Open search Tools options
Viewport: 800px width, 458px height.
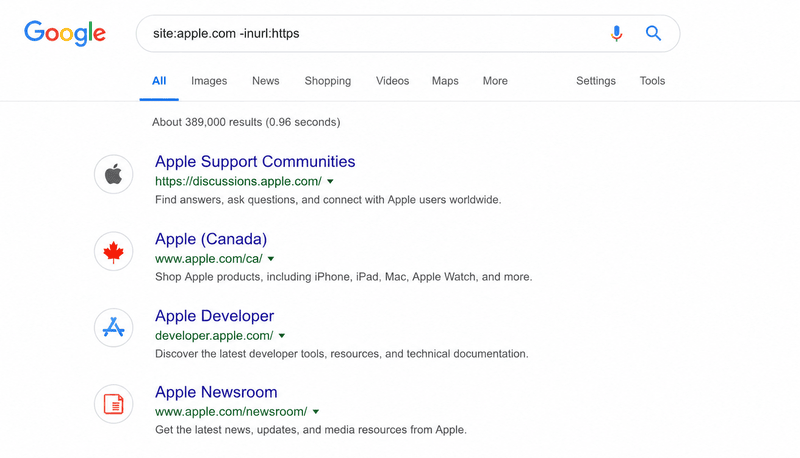click(653, 81)
